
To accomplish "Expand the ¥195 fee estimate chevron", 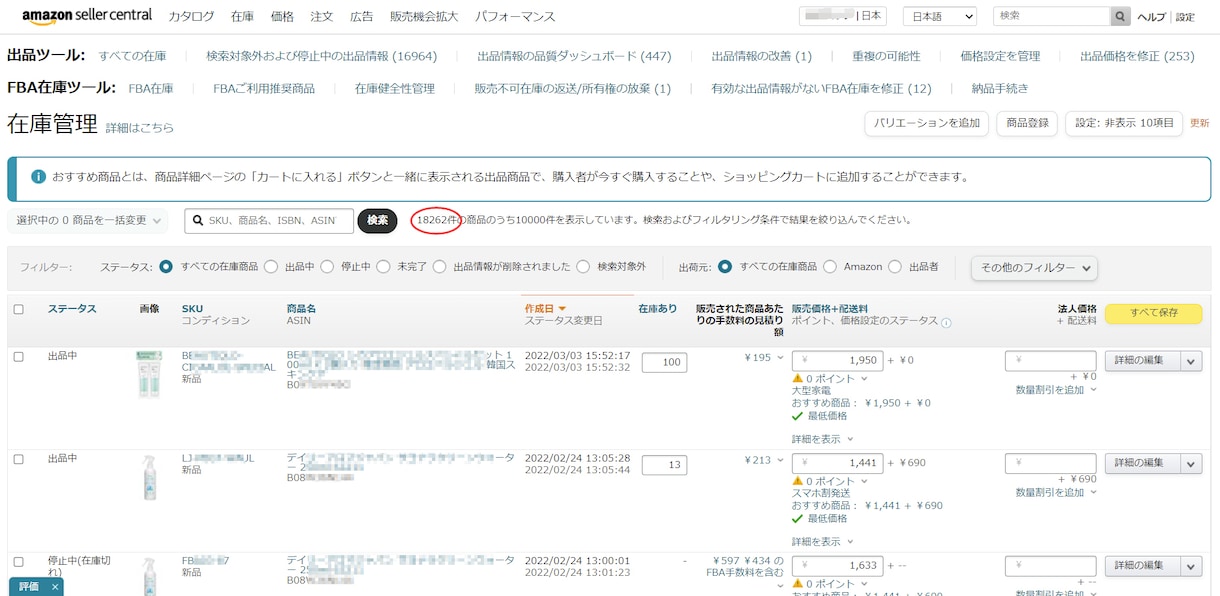I will [780, 358].
